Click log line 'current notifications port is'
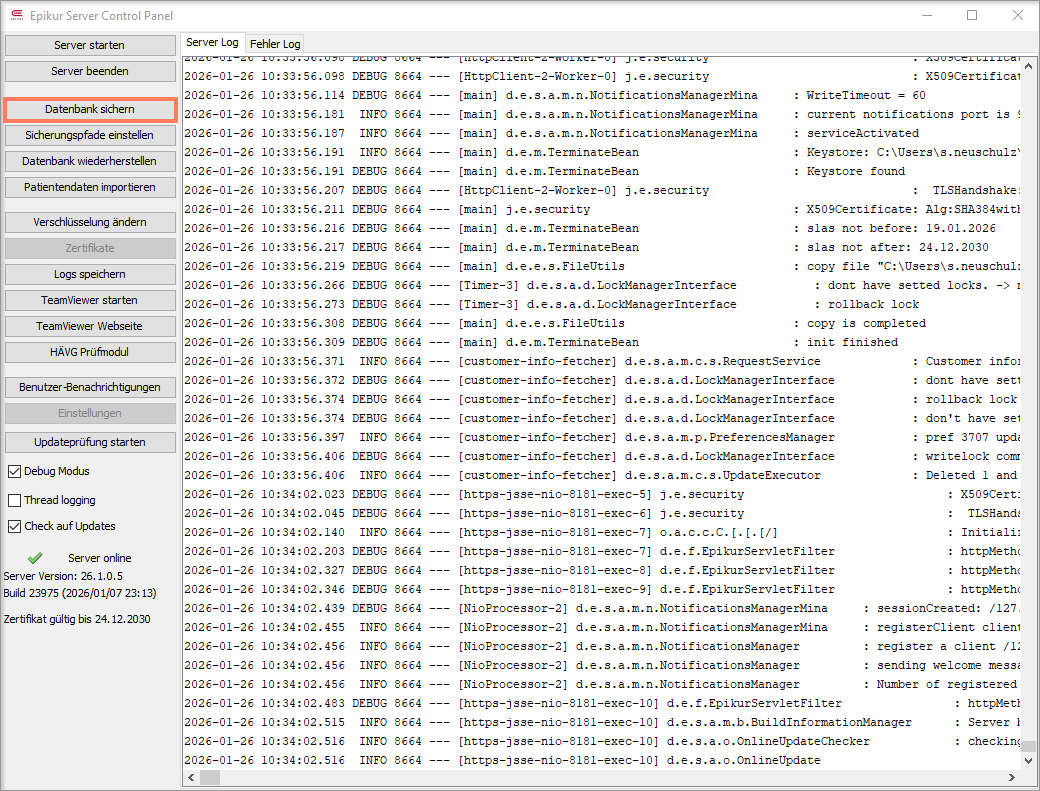Screen dimensions: 1040x791 [602, 114]
